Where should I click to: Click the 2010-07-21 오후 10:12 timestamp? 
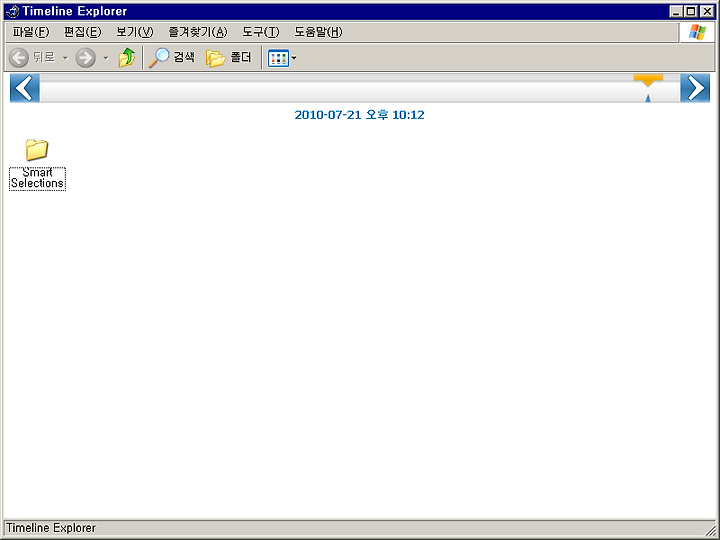(359, 115)
